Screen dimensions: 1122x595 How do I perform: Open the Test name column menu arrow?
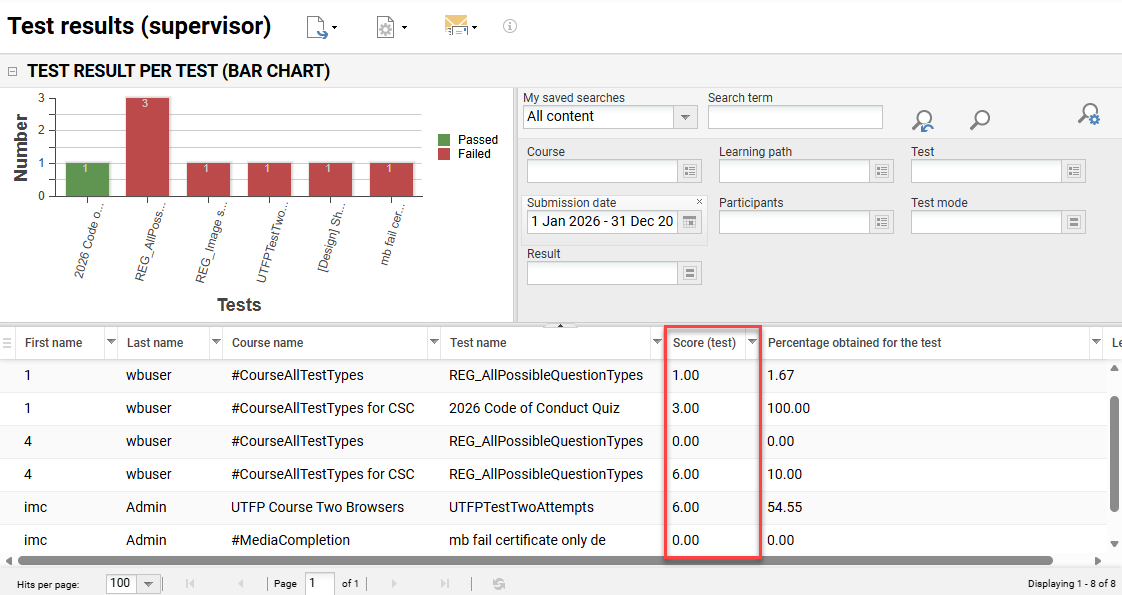657,343
